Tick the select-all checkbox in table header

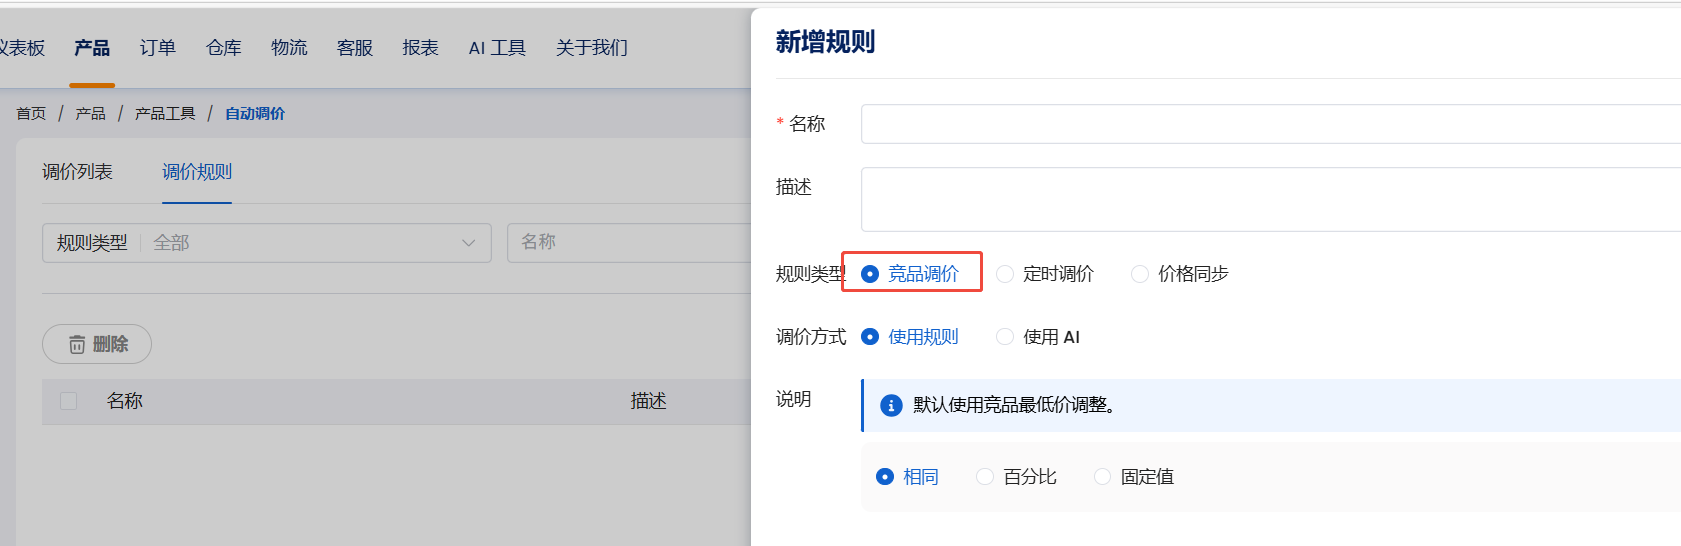[69, 401]
